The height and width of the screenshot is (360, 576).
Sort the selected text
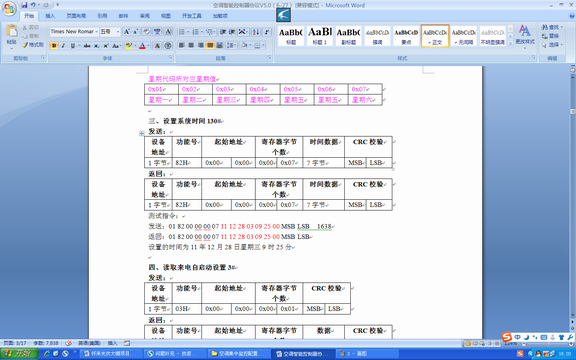pos(256,32)
